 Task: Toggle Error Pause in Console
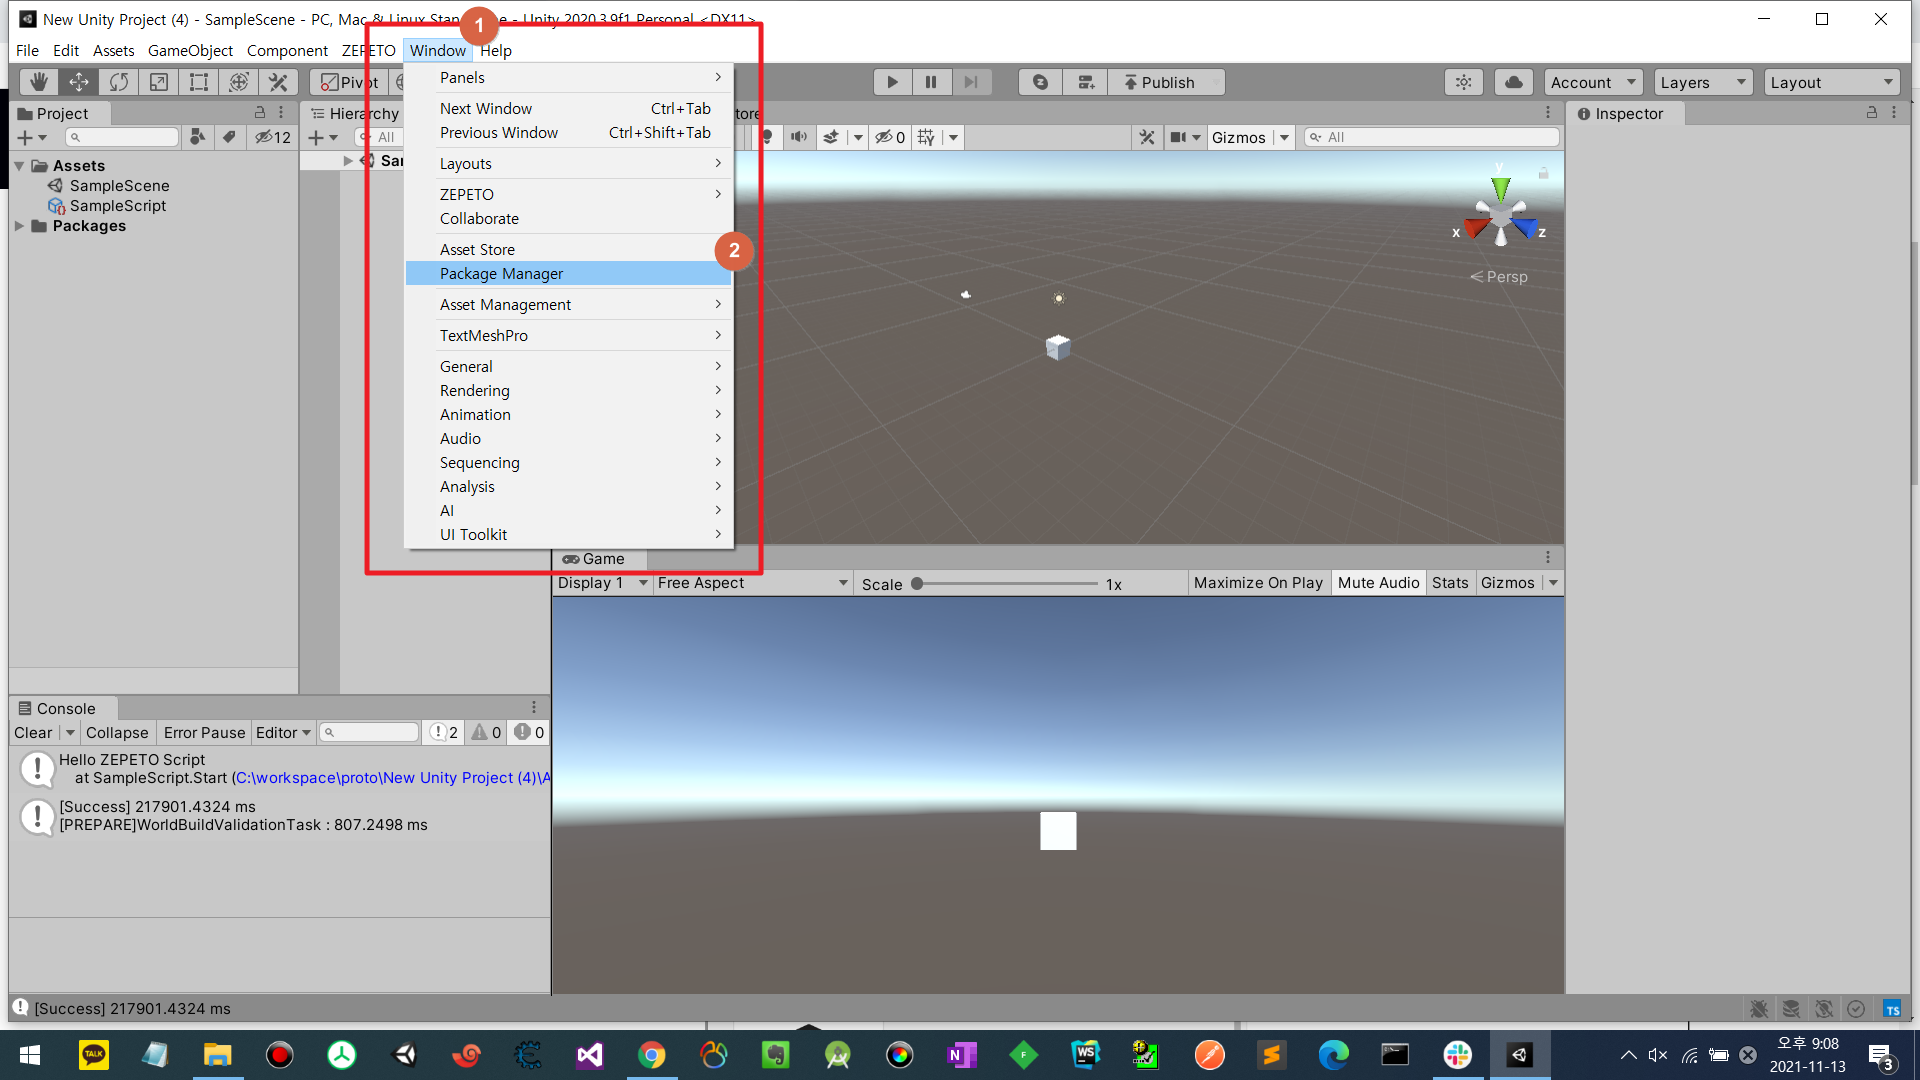(x=204, y=733)
